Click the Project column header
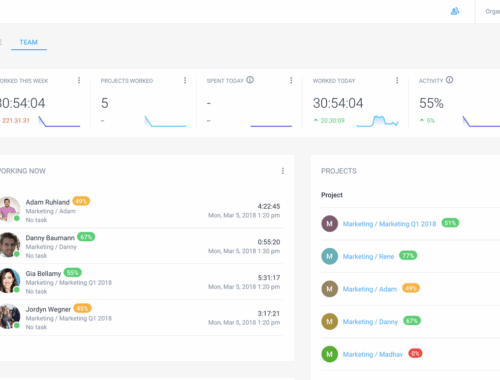The image size is (500, 380). pos(332,195)
